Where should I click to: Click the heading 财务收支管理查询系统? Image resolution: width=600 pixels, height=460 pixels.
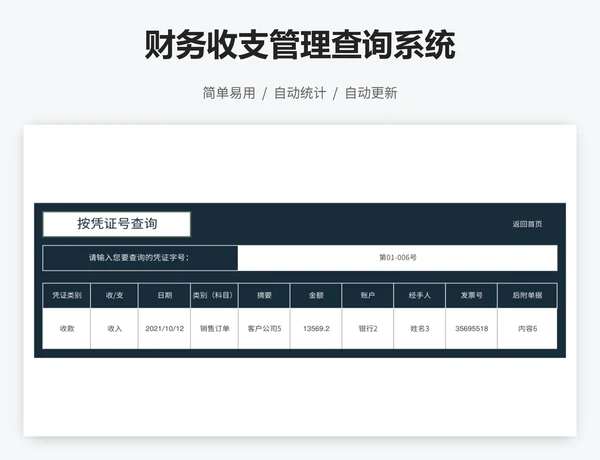pos(300,45)
